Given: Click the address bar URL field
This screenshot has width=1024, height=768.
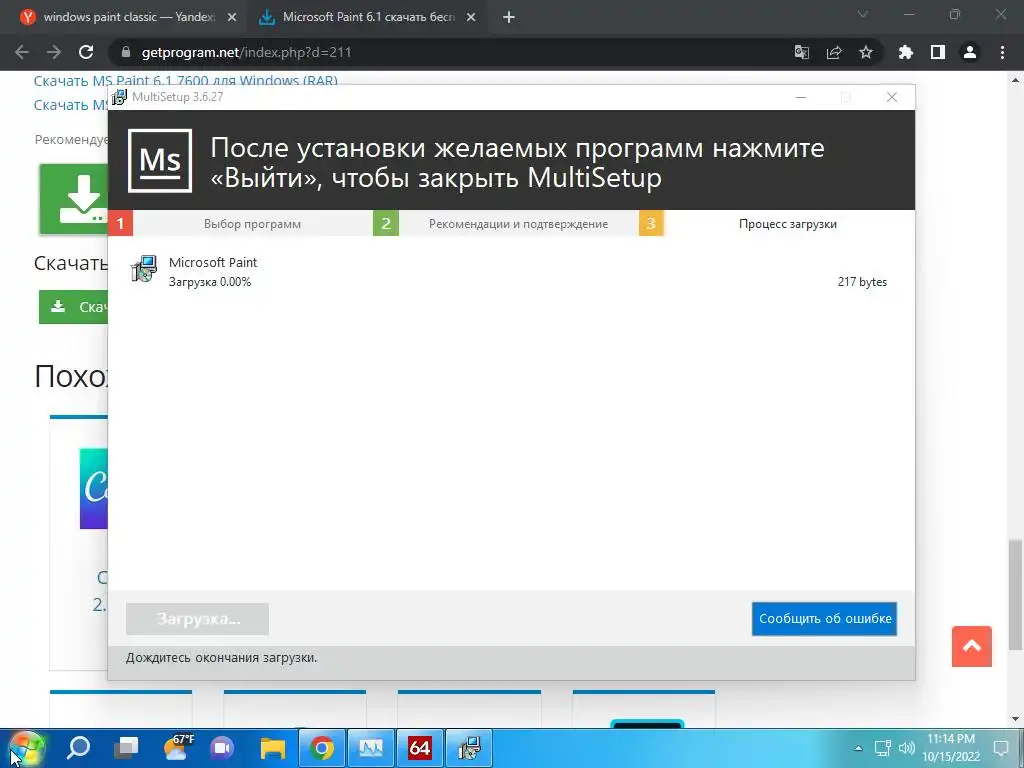Looking at the screenshot, I should point(457,52).
